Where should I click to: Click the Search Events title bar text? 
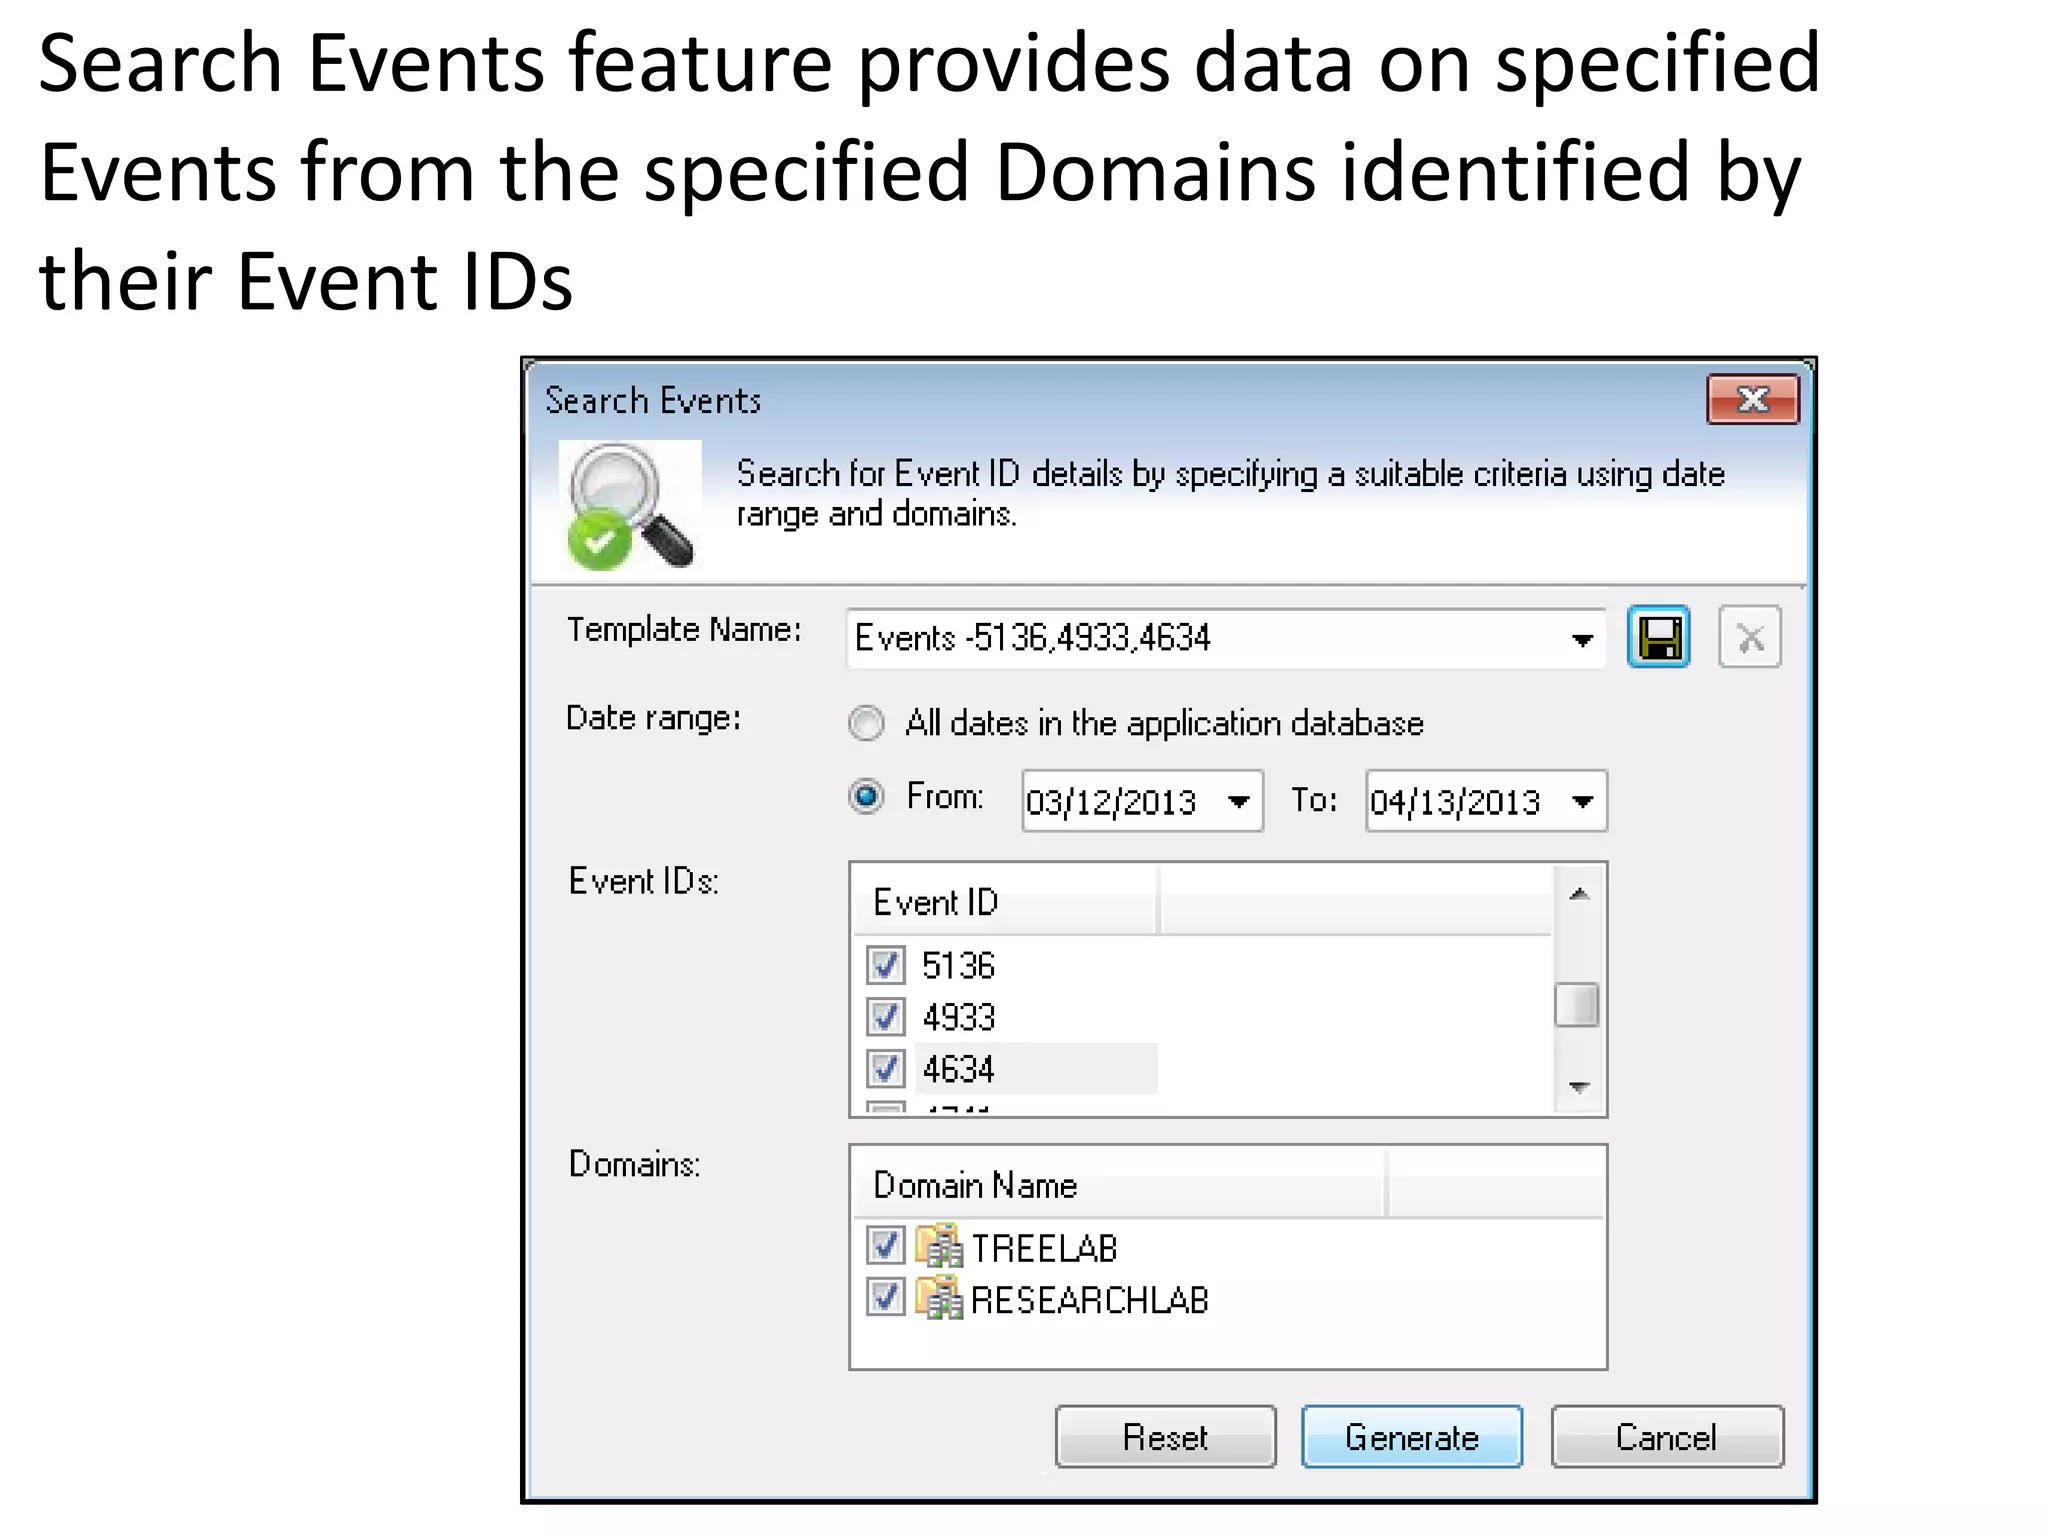pos(653,400)
